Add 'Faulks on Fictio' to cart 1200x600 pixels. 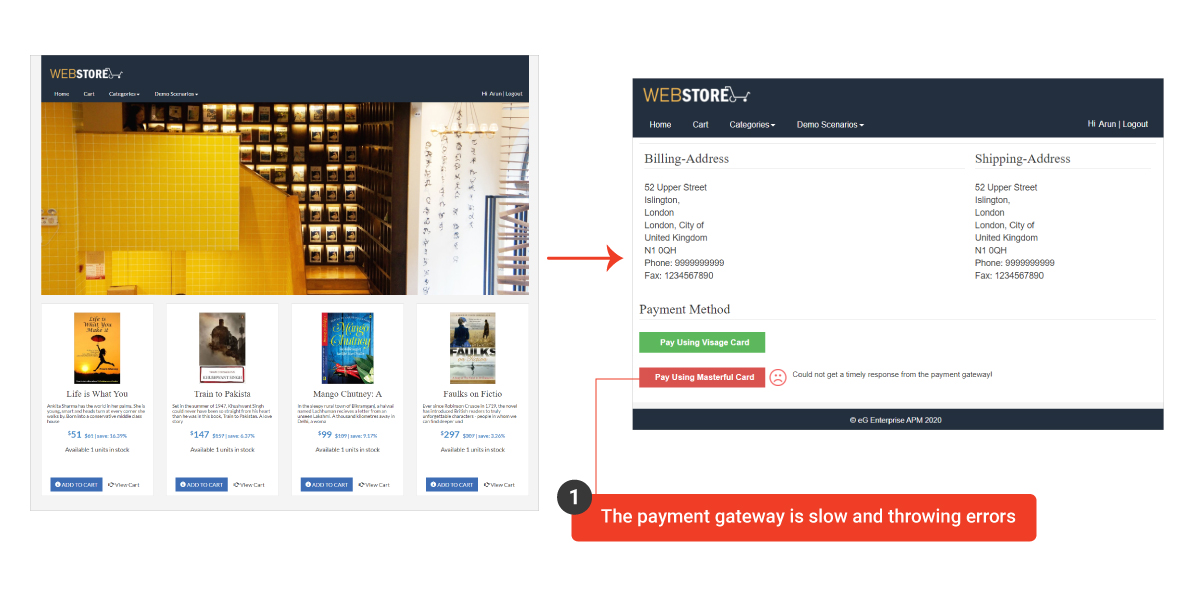[452, 484]
